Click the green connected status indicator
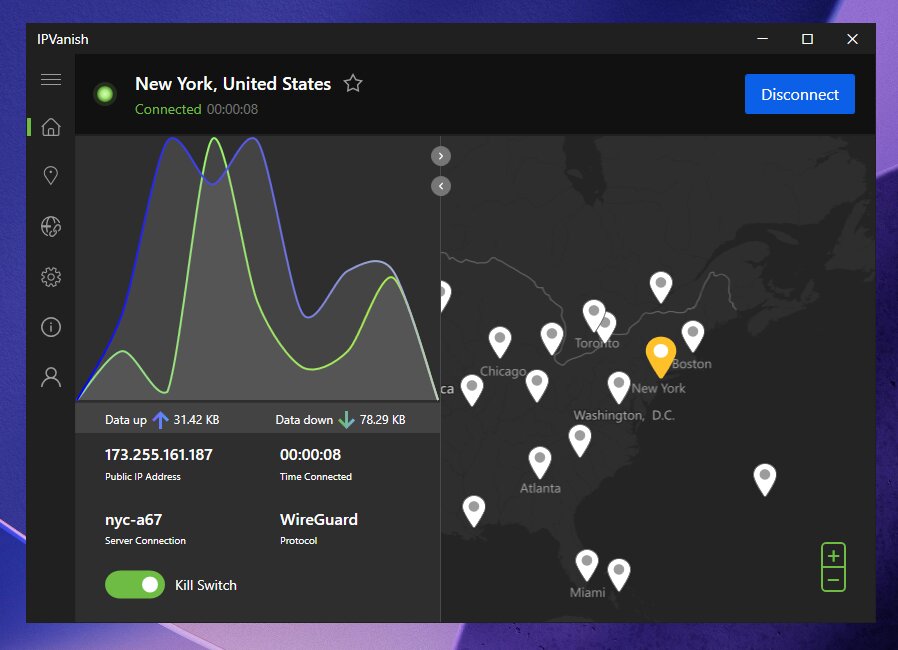This screenshot has width=898, height=650. tap(105, 94)
